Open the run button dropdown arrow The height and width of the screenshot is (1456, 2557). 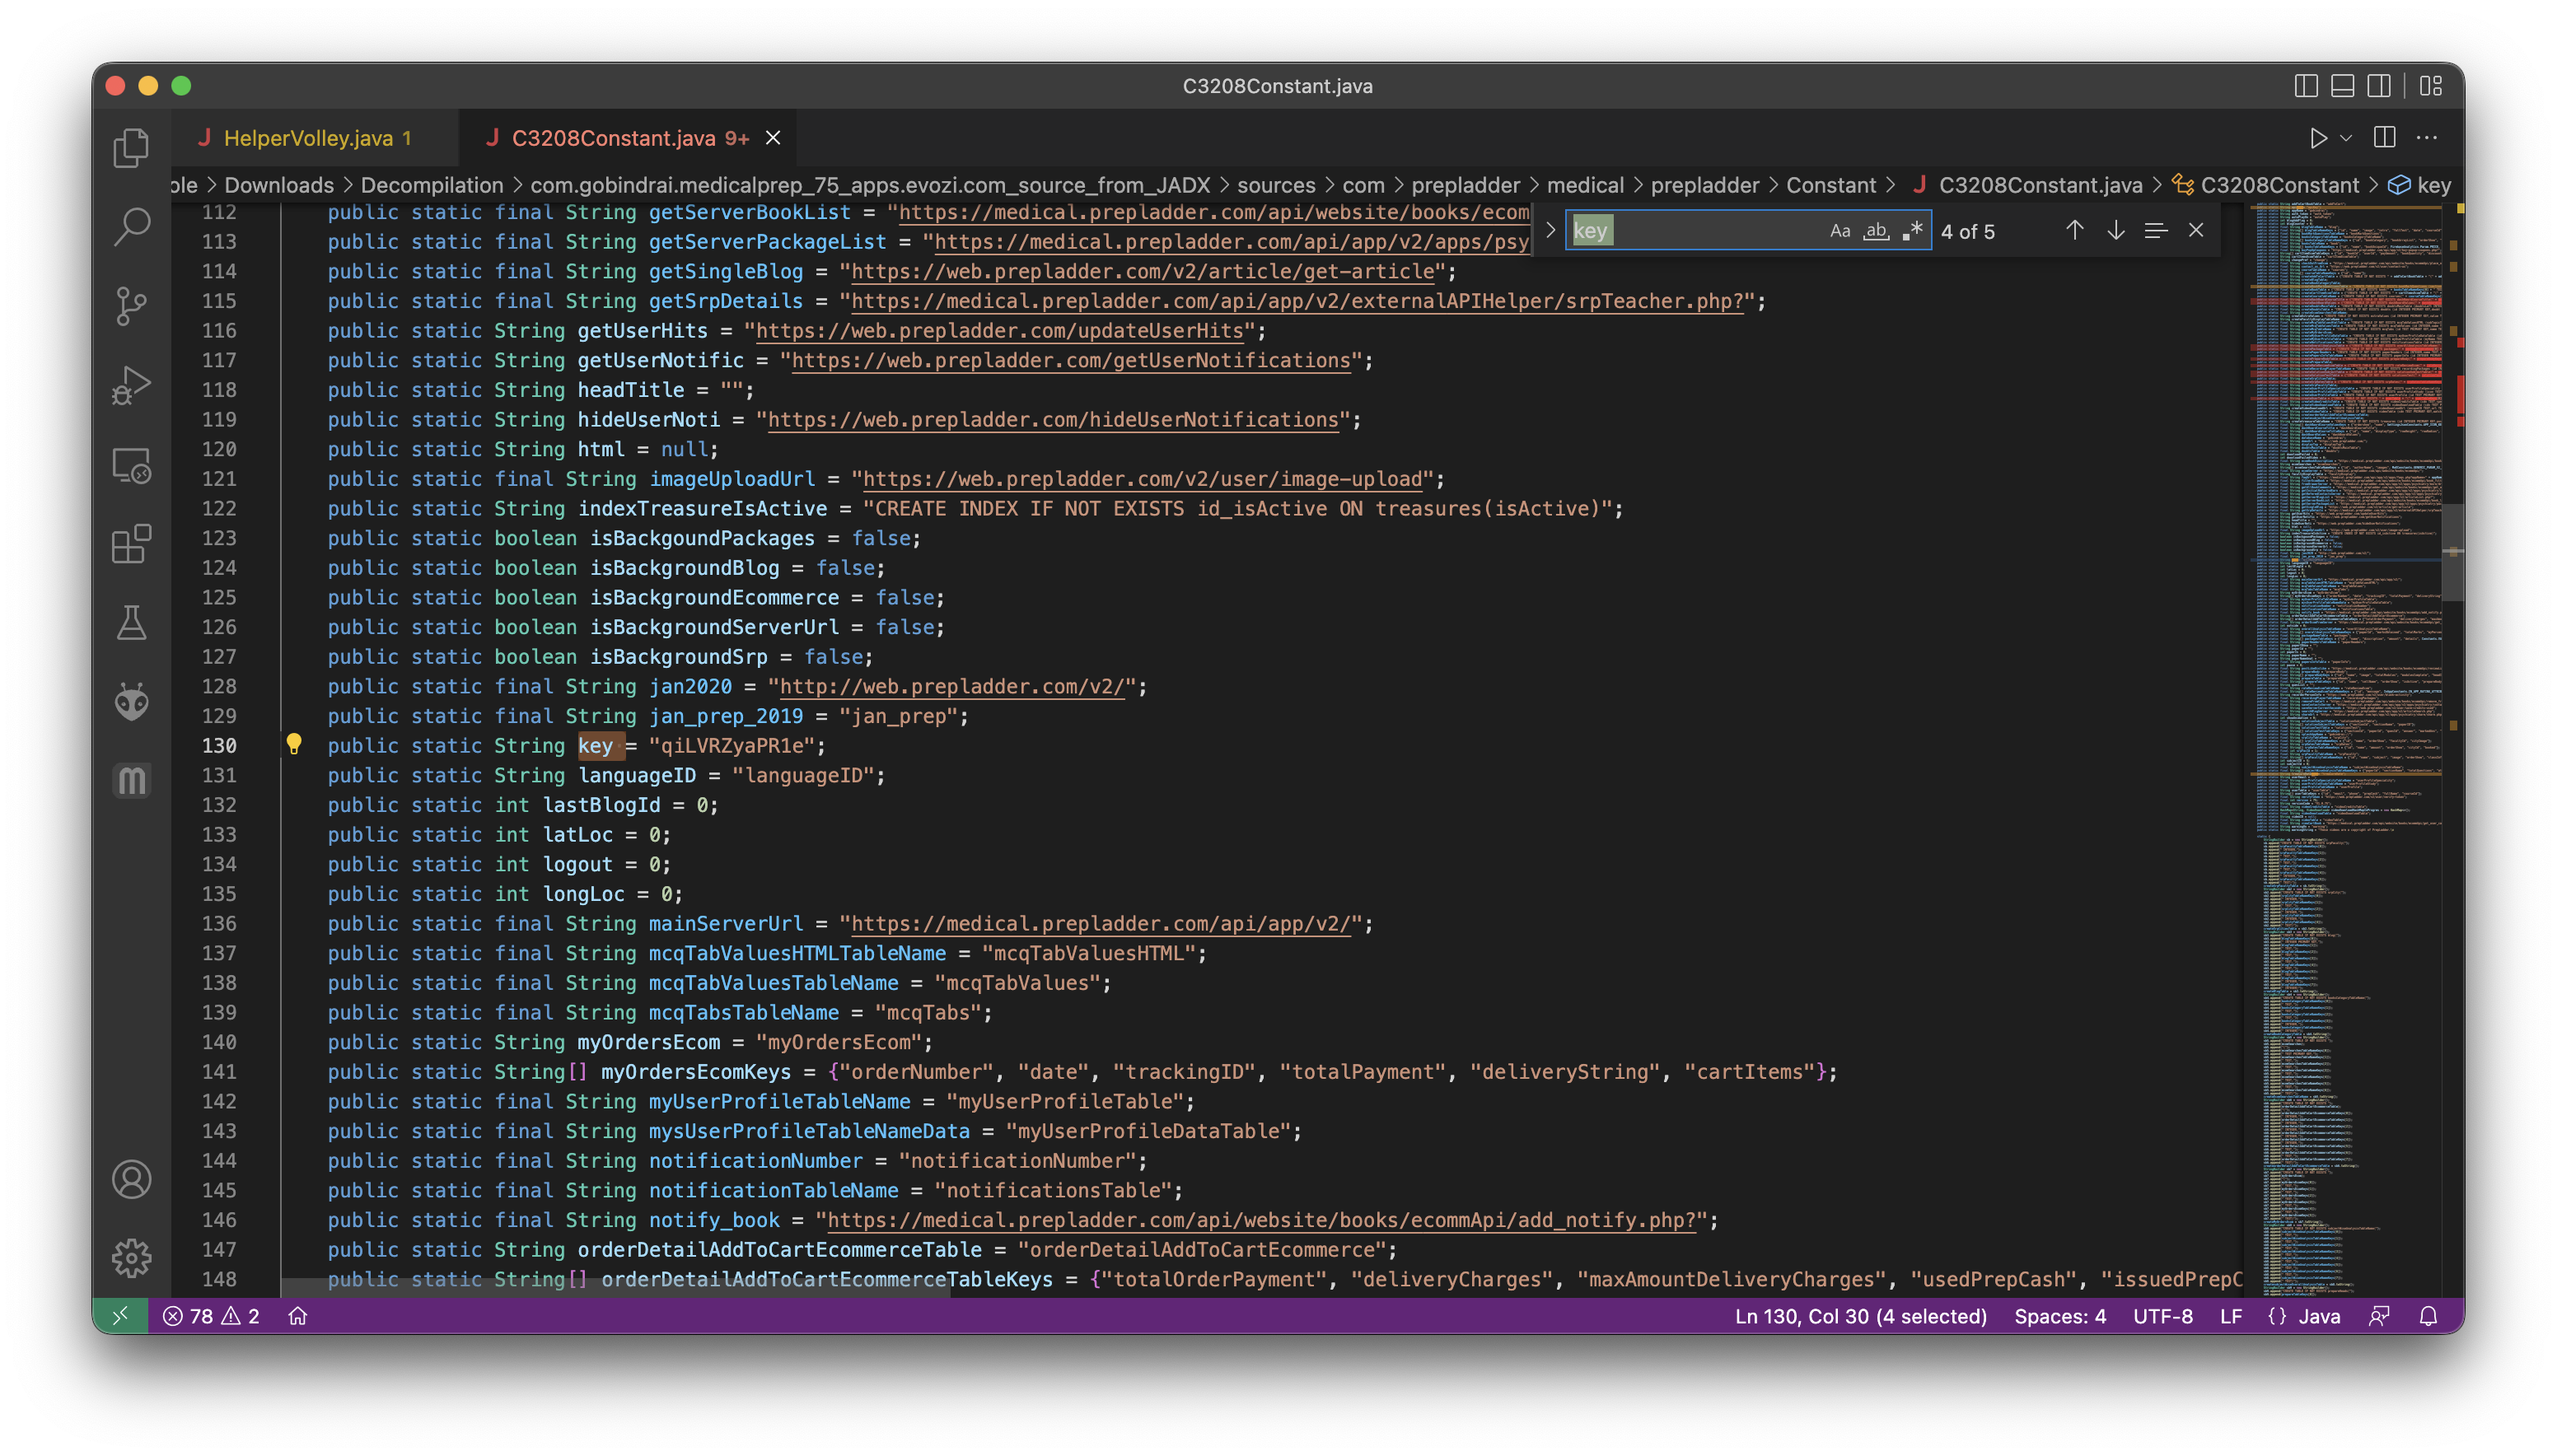pos(2346,138)
